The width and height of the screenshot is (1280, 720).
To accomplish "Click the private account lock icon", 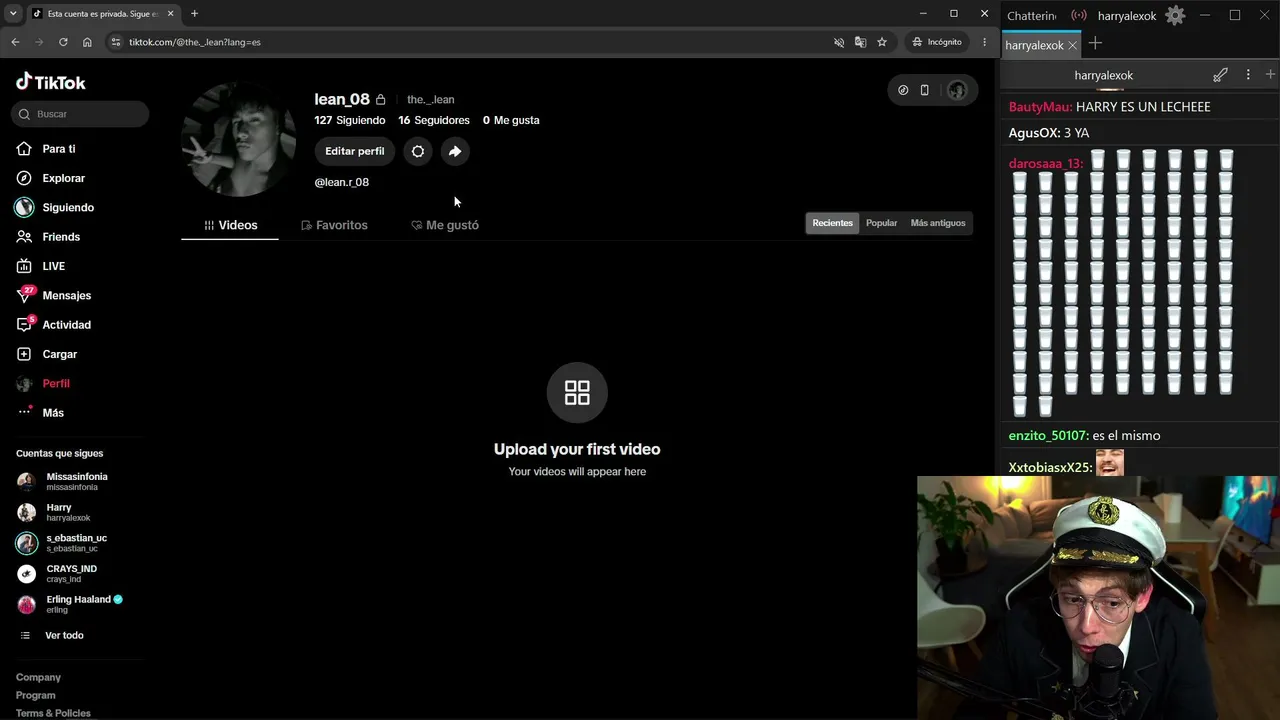I will 380,100.
